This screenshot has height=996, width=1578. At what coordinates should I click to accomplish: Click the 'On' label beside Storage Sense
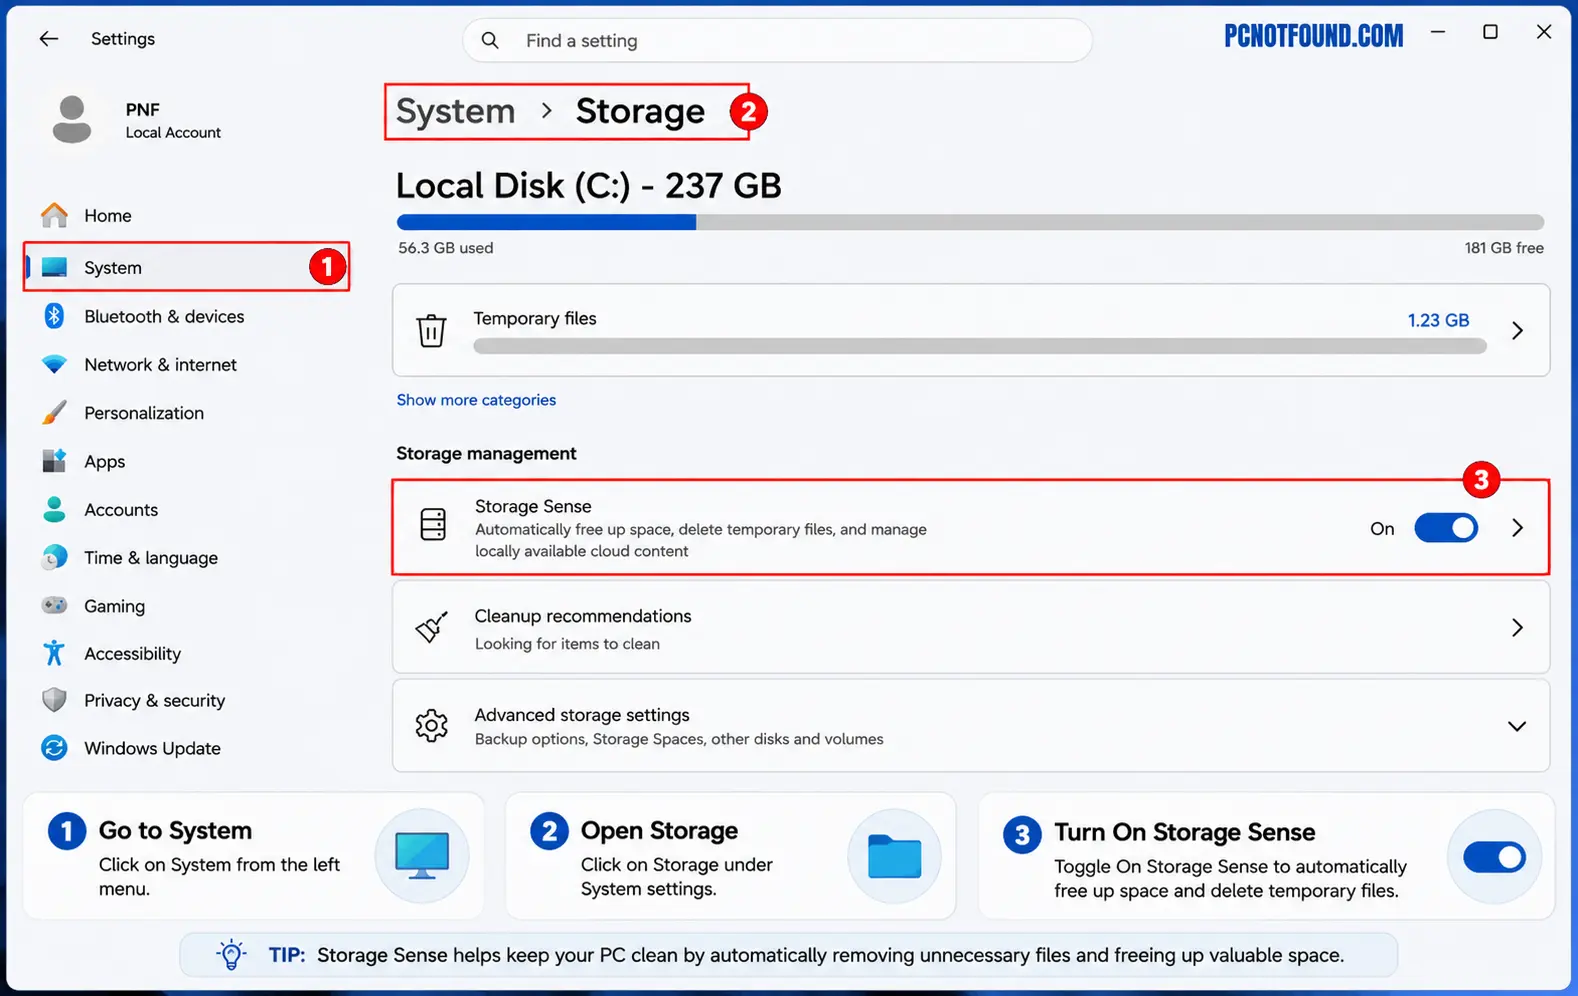[1382, 528]
